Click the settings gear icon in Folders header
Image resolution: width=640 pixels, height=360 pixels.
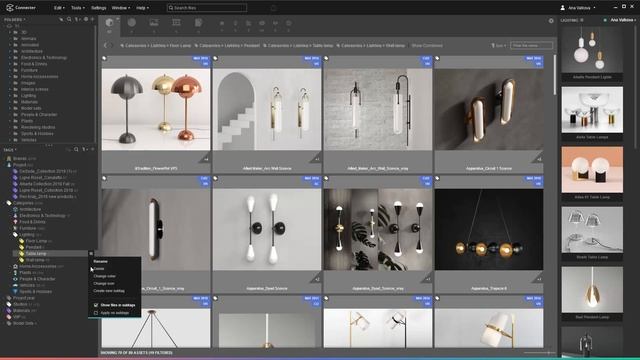(x=86, y=19)
